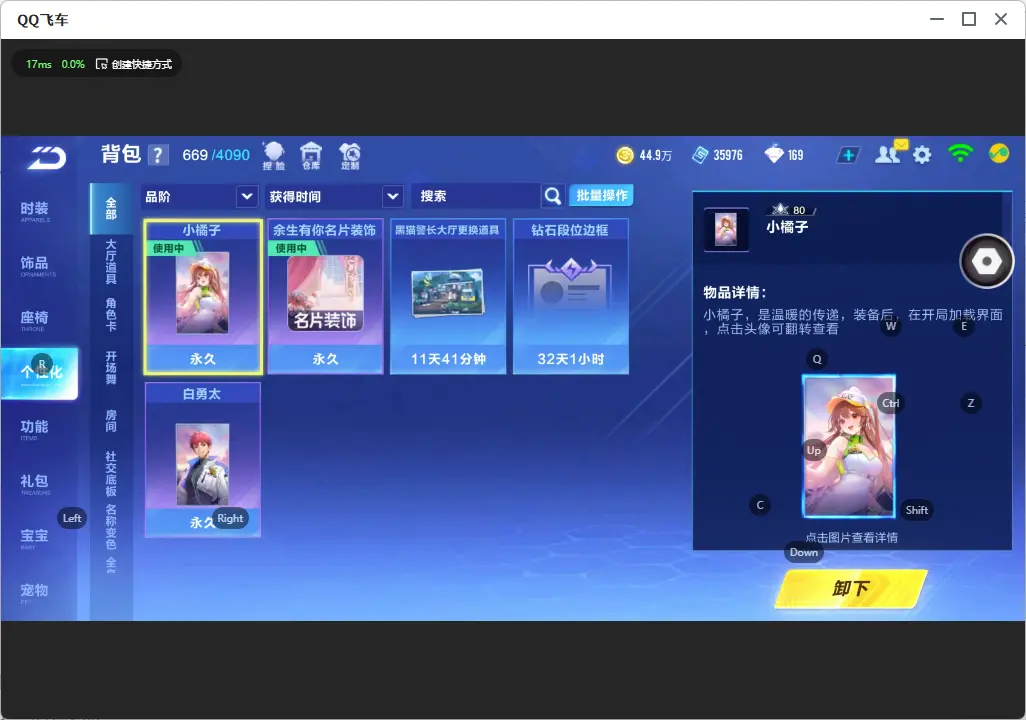Screen dimensions: 1026x720
Task: Select the 白勇太 item card
Action: (x=203, y=460)
